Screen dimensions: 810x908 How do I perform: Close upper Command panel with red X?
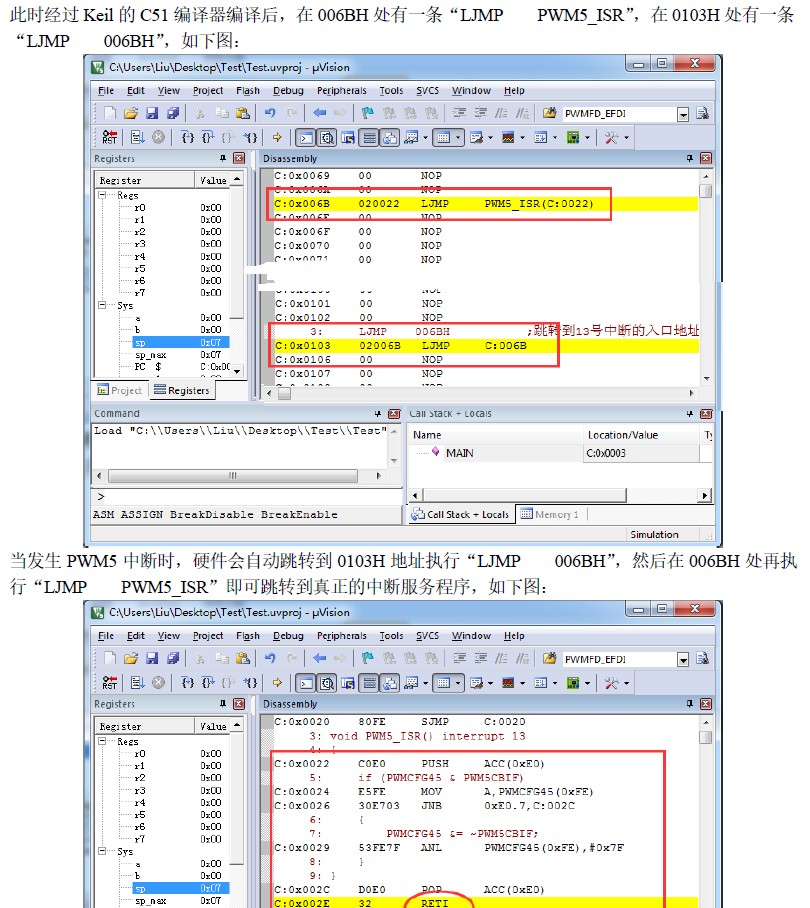[394, 413]
